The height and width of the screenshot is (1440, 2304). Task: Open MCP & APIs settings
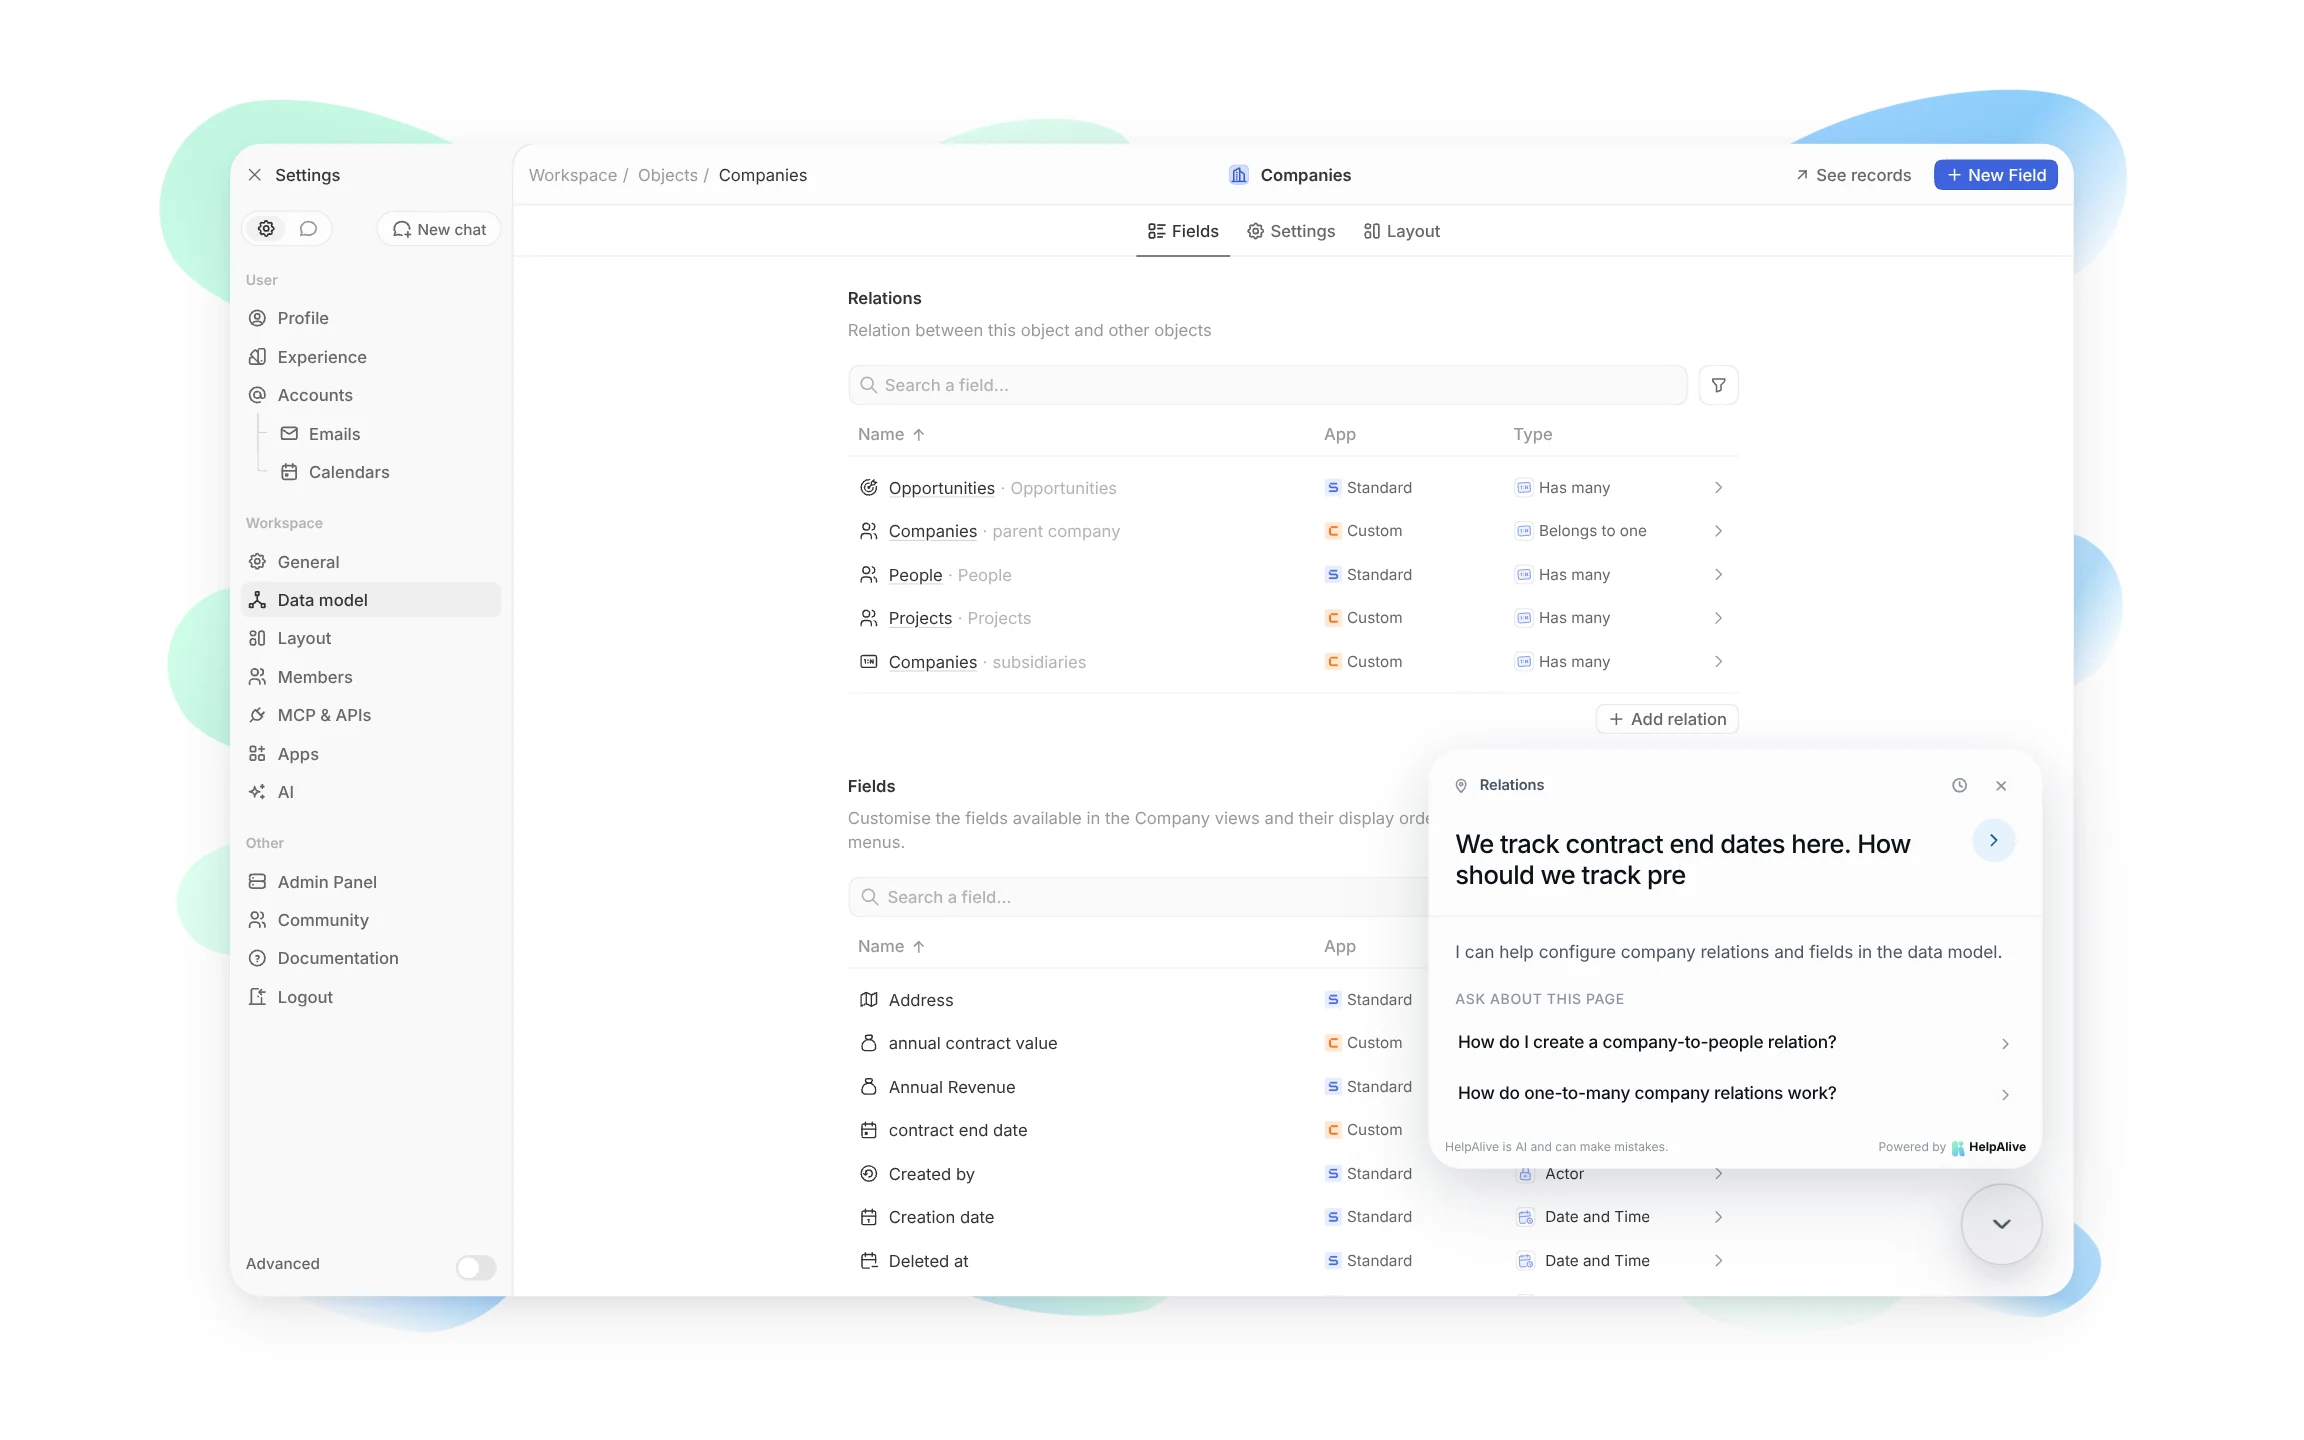coord(371,715)
